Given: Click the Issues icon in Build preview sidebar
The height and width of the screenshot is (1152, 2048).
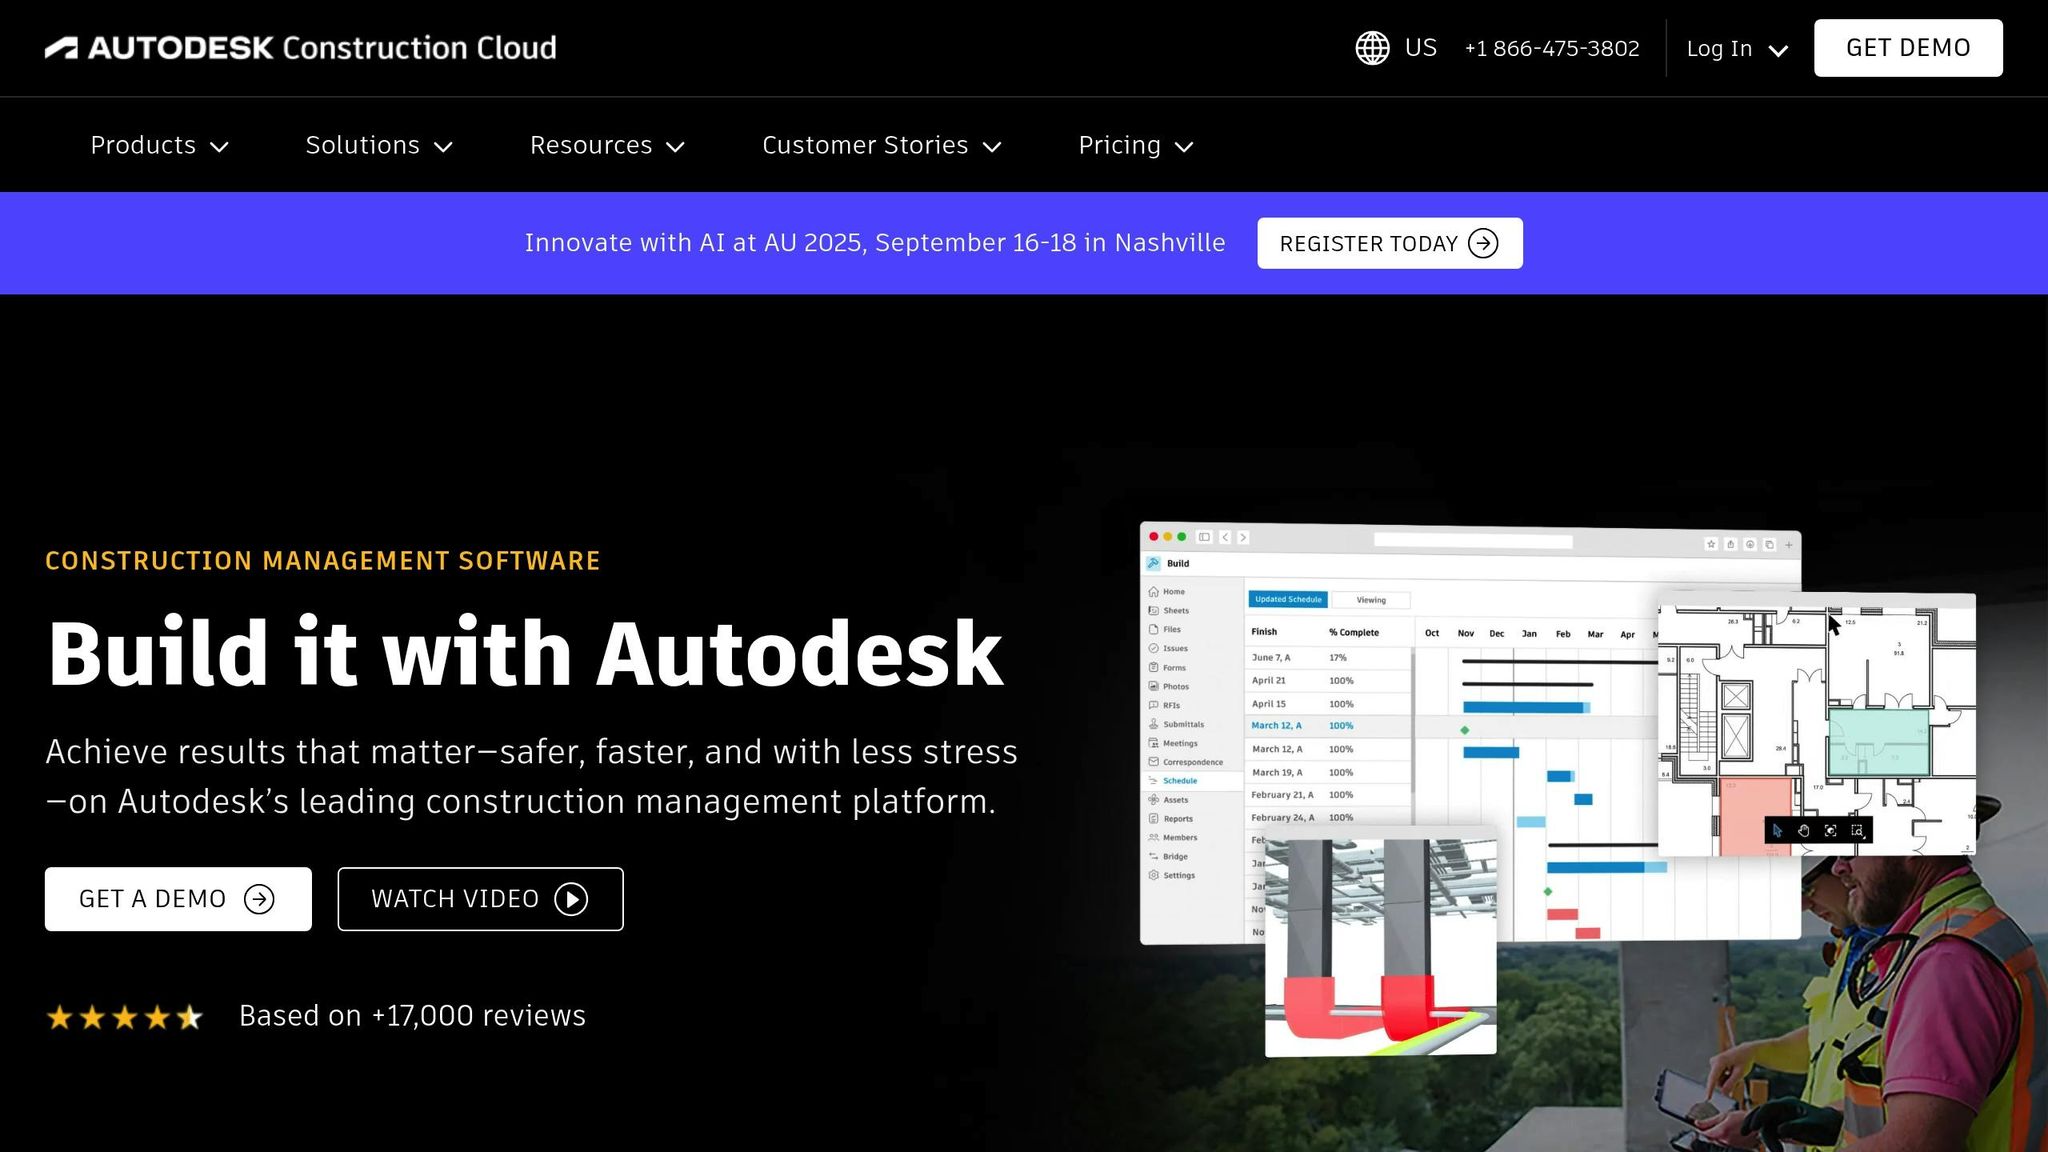Looking at the screenshot, I should 1153,649.
